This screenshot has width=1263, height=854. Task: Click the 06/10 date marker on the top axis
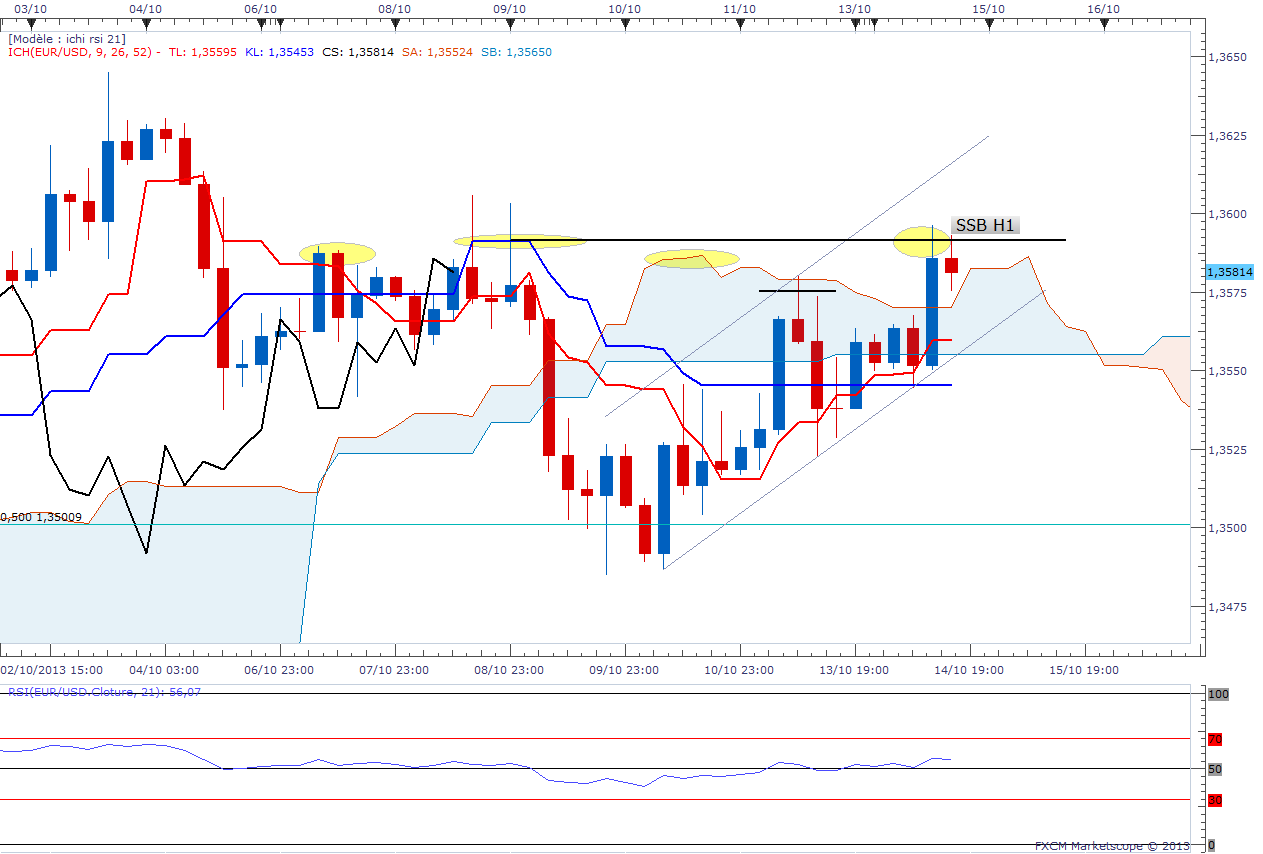pyautogui.click(x=260, y=8)
